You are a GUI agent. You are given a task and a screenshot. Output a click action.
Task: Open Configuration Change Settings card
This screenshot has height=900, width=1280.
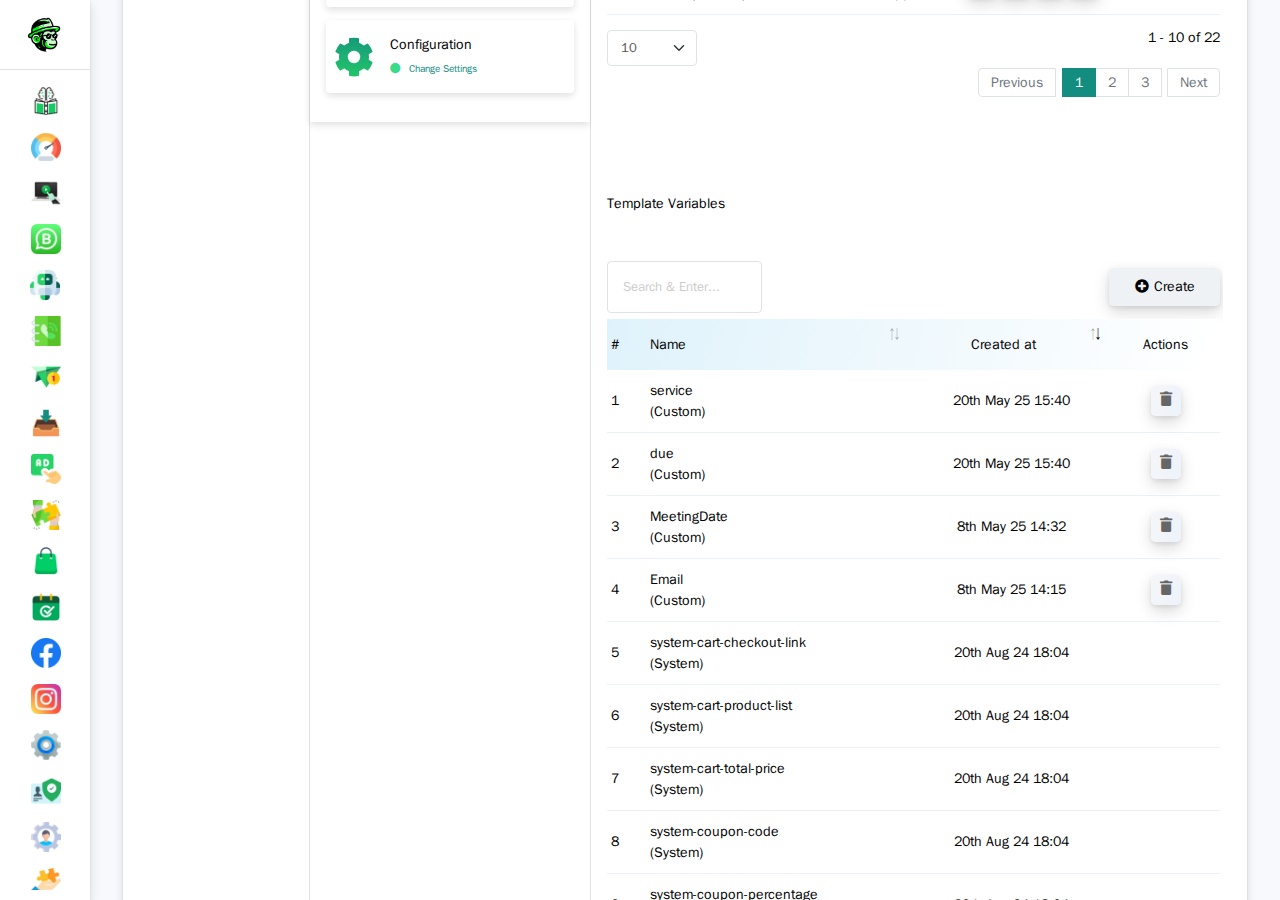pyautogui.click(x=450, y=57)
